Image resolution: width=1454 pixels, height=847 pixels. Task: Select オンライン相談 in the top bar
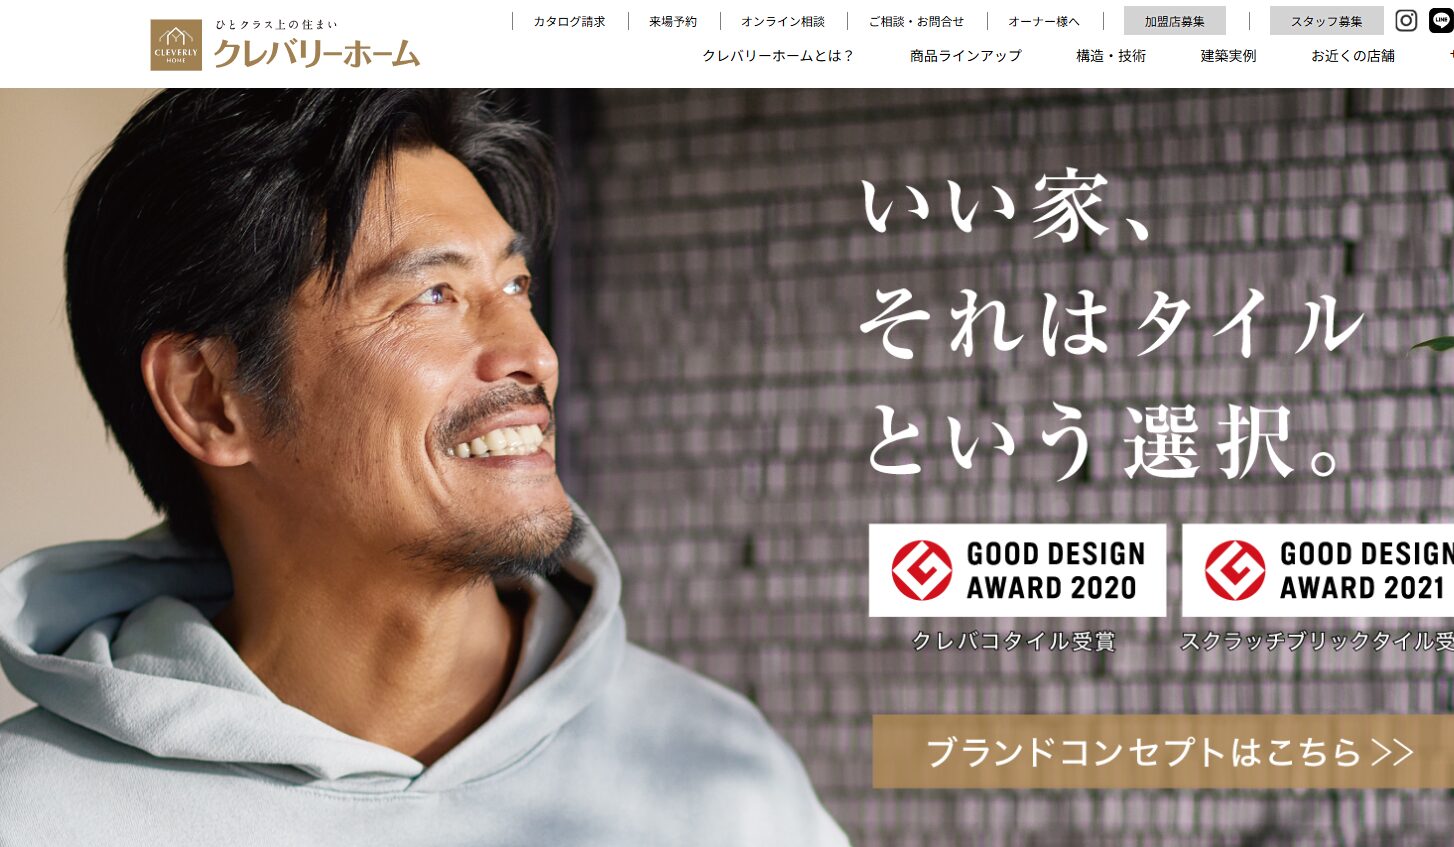tap(783, 21)
